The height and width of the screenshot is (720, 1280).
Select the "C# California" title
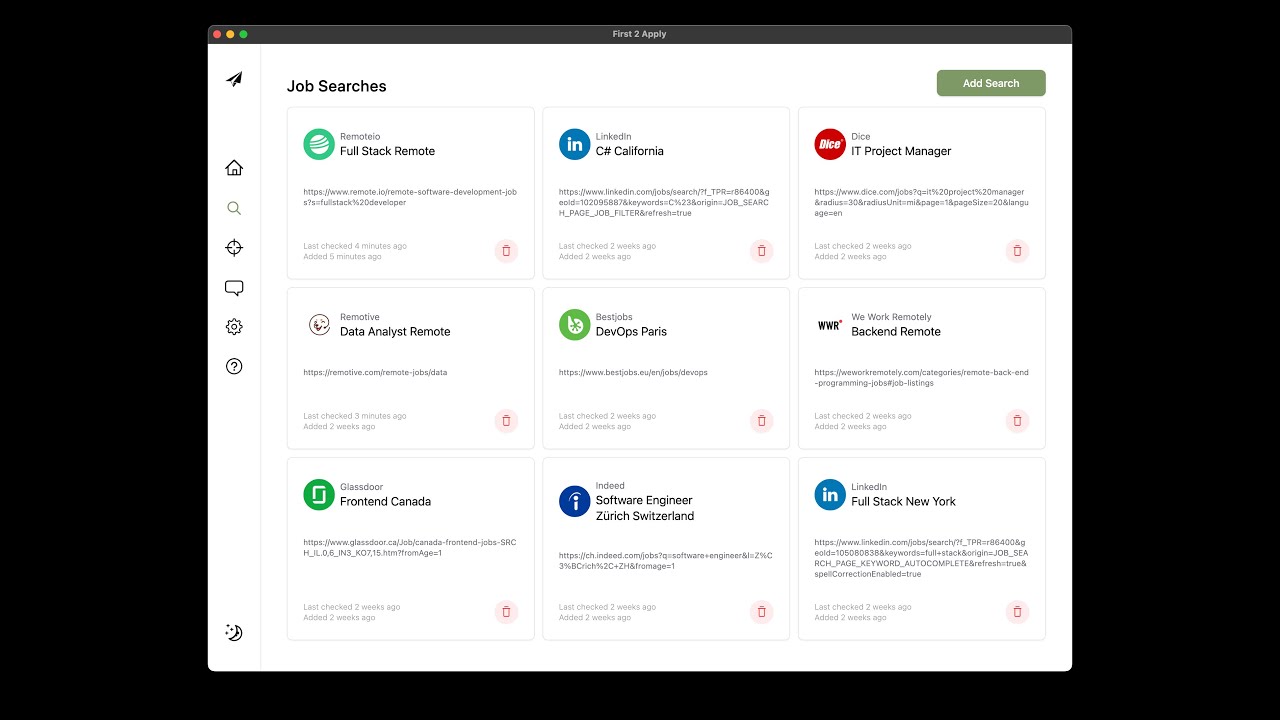629,151
